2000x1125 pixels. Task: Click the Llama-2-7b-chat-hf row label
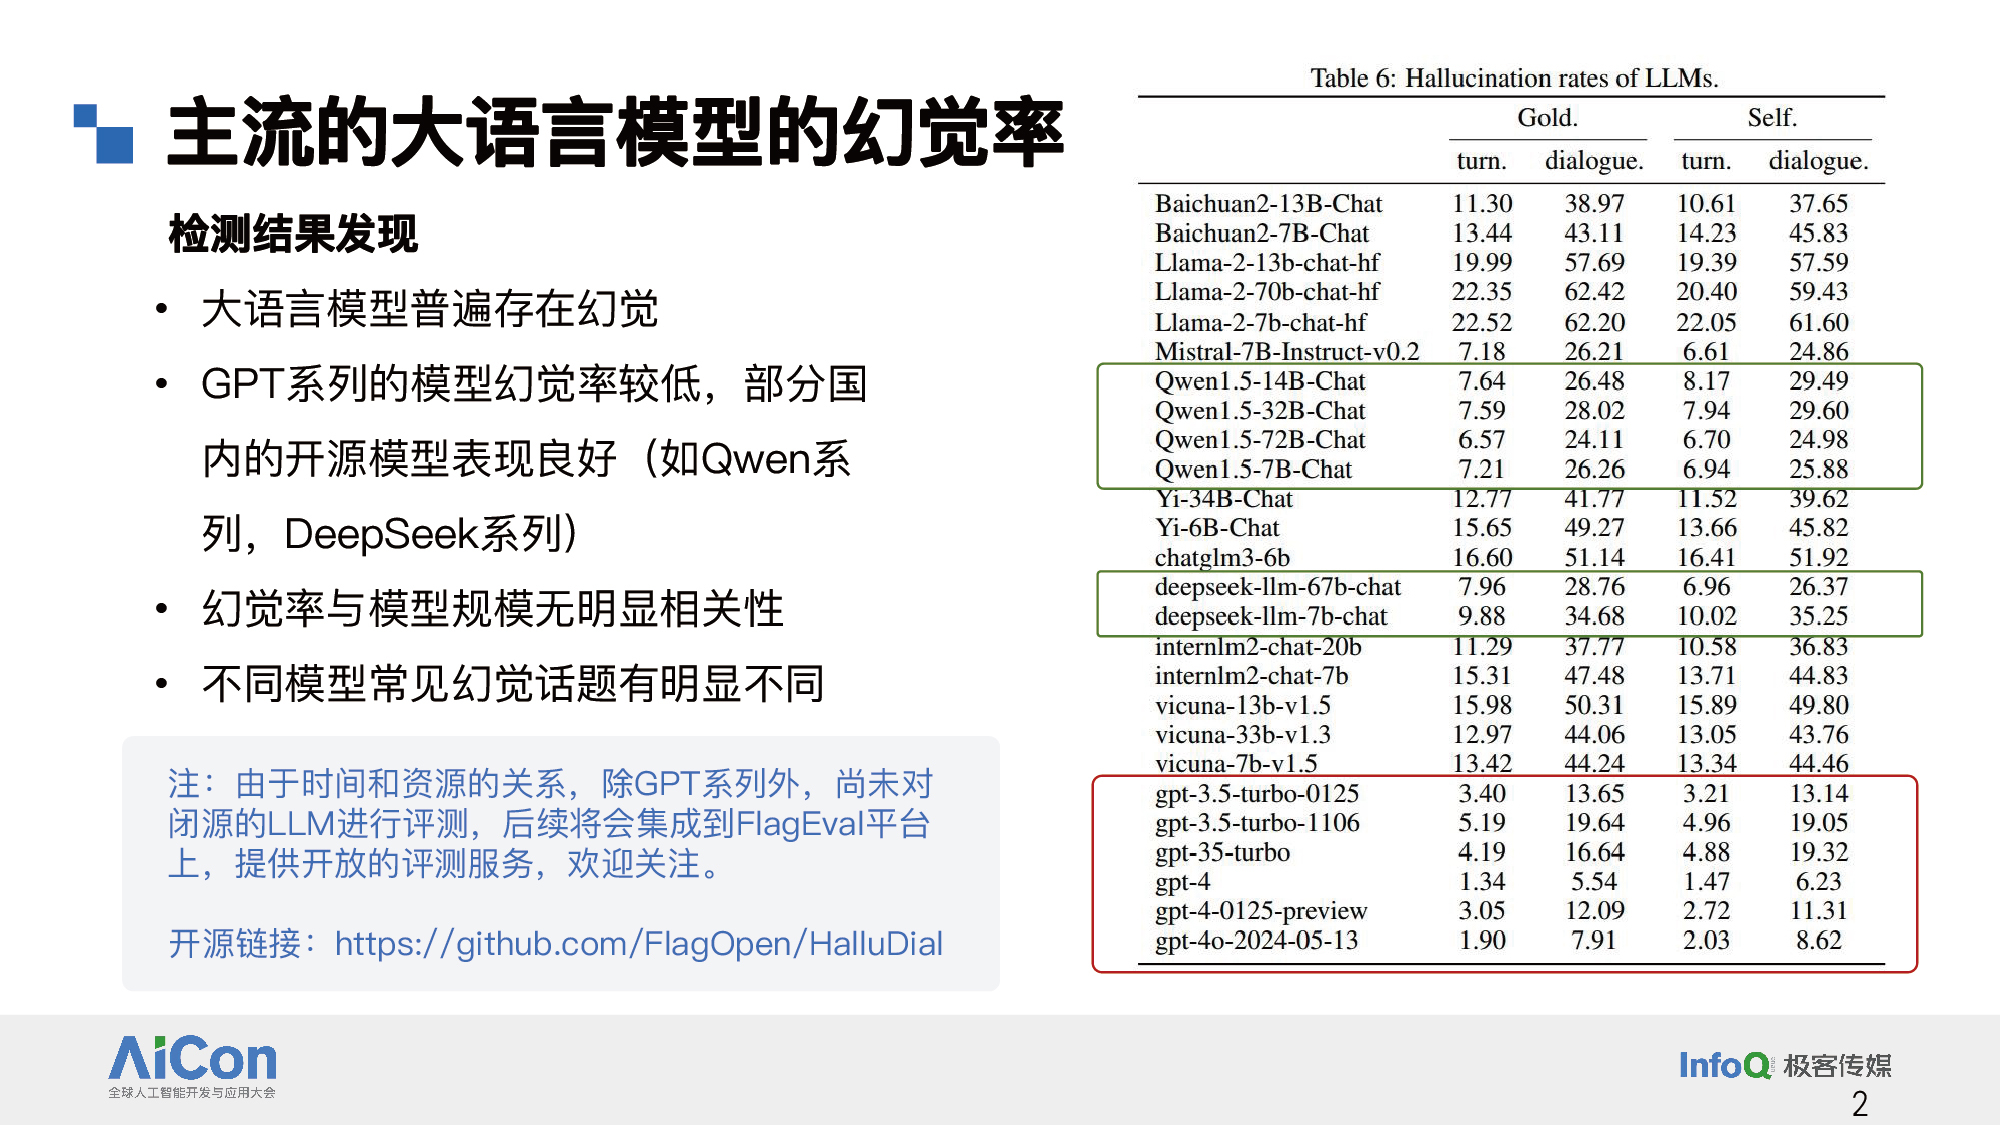[x=1261, y=322]
